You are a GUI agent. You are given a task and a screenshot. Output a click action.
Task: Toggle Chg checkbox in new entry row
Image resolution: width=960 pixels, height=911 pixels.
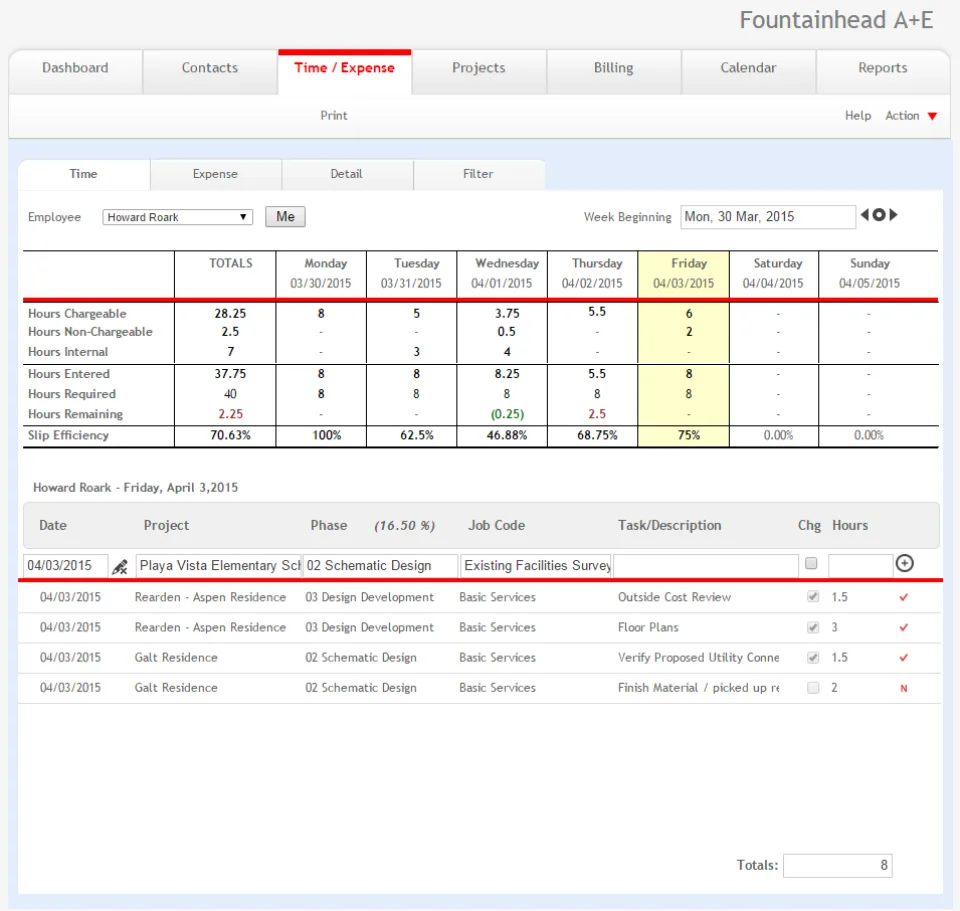point(811,563)
